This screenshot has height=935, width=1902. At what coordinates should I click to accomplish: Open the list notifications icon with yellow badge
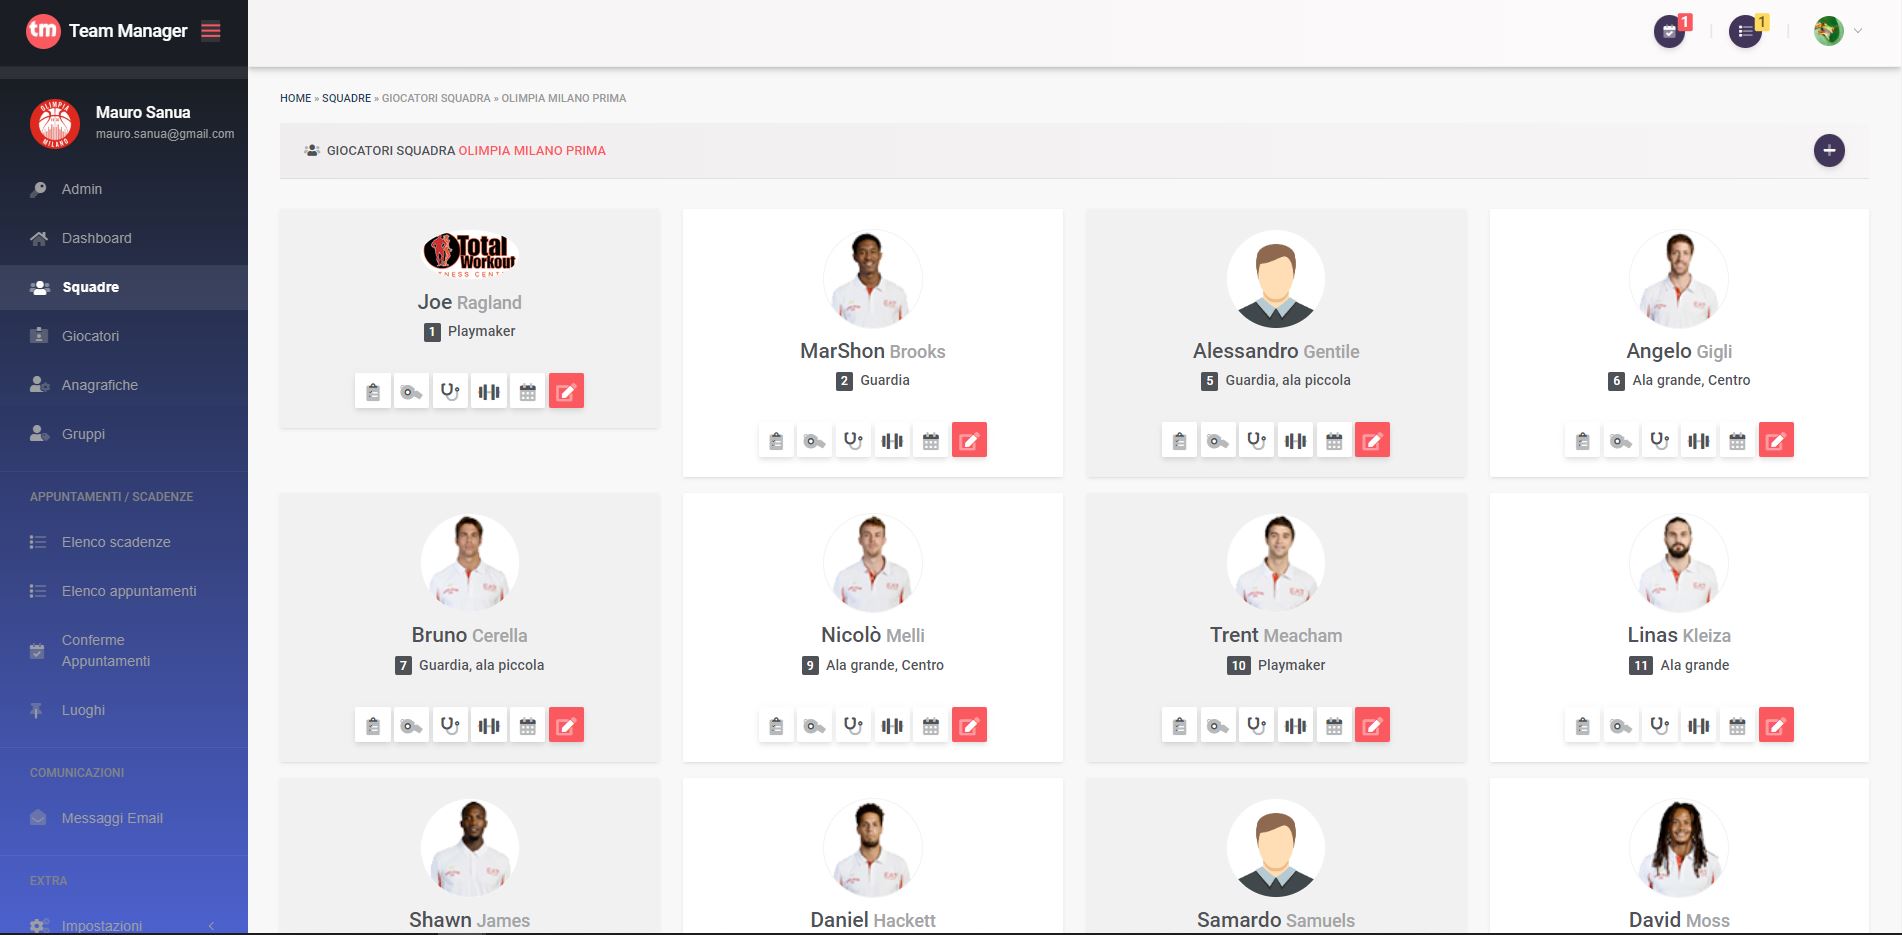[1746, 32]
